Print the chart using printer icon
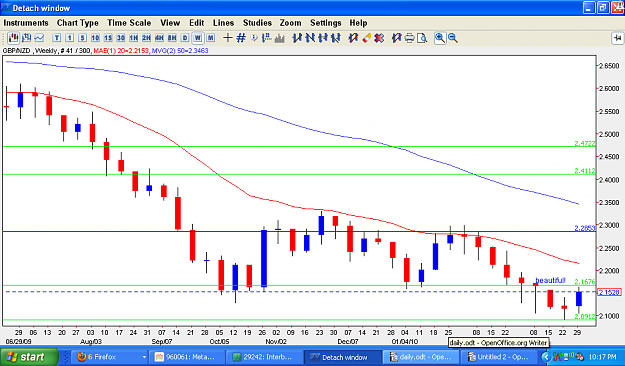 coord(409,38)
